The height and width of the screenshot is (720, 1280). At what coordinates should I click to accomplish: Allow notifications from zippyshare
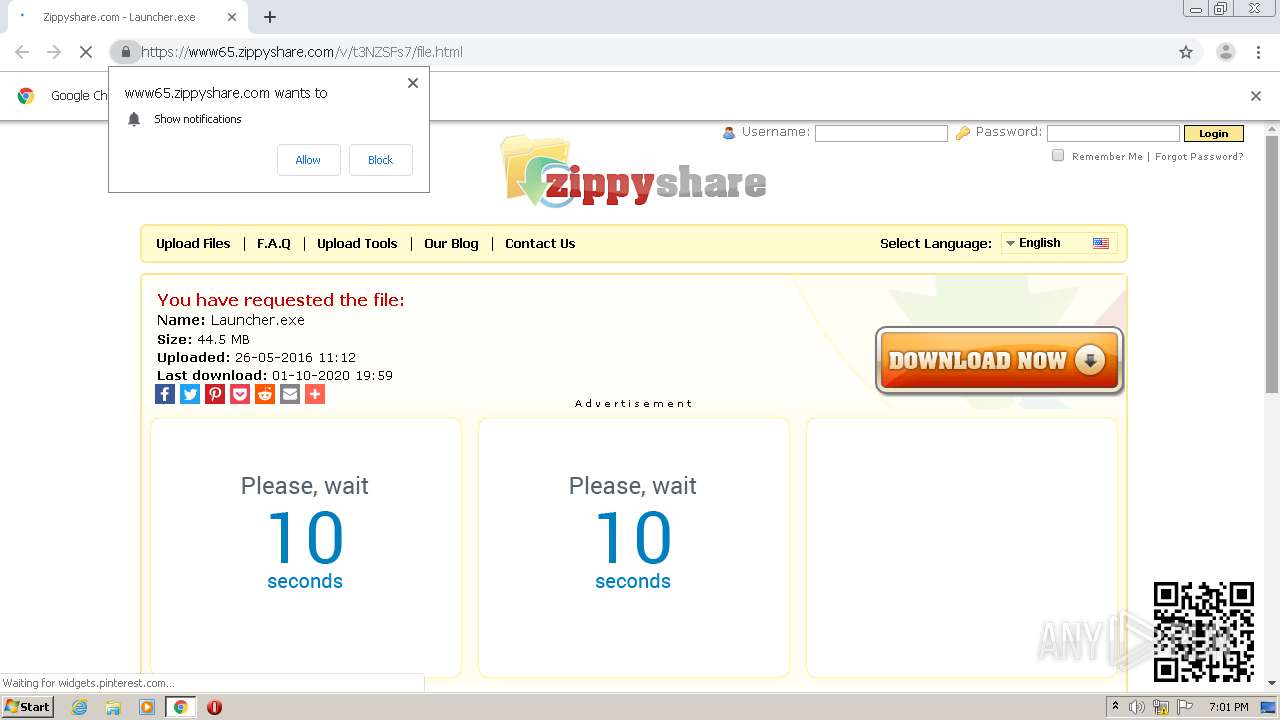pos(308,160)
